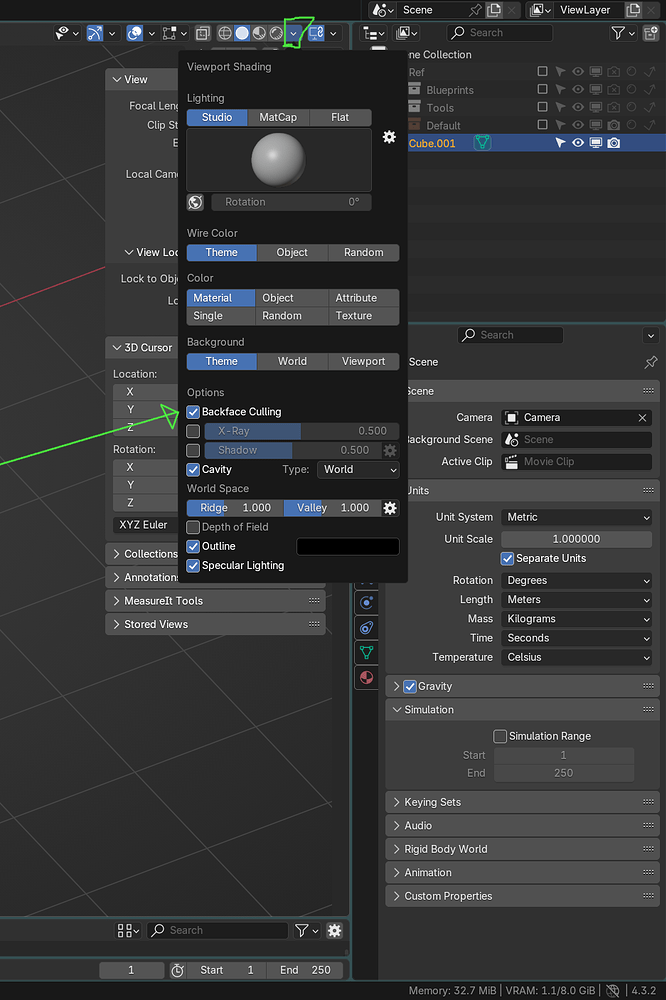The width and height of the screenshot is (666, 1000).
Task: Toggle preview range clock icon in timeline
Action: point(177,970)
